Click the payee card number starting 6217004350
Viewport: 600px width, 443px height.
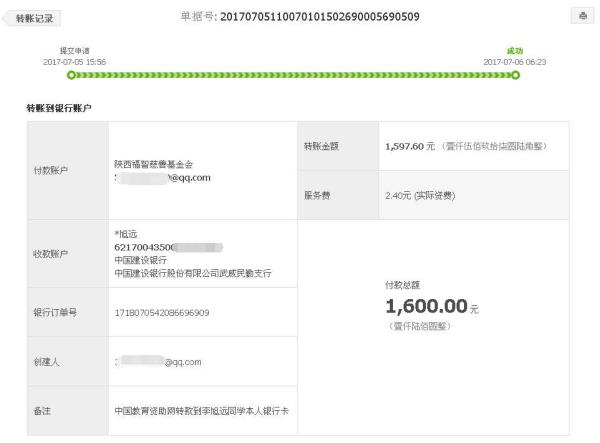coord(167,246)
